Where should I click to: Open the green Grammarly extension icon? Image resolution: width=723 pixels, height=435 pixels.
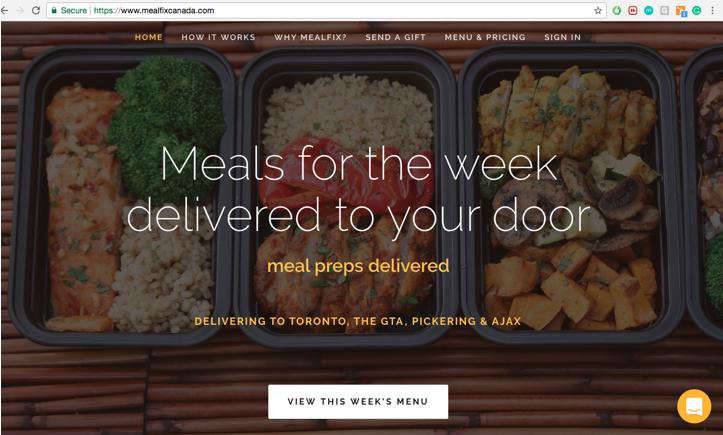(x=697, y=11)
